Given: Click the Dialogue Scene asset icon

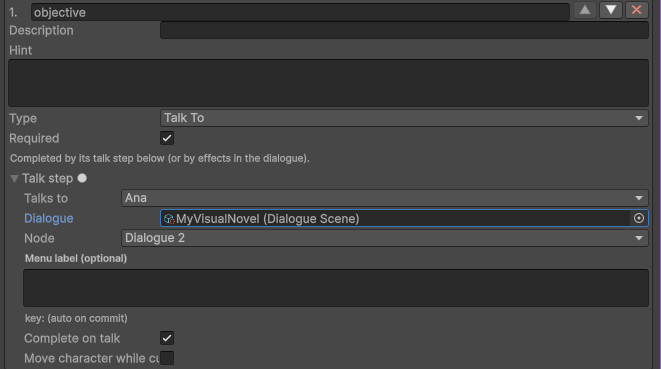Looking at the screenshot, I should click(169, 218).
